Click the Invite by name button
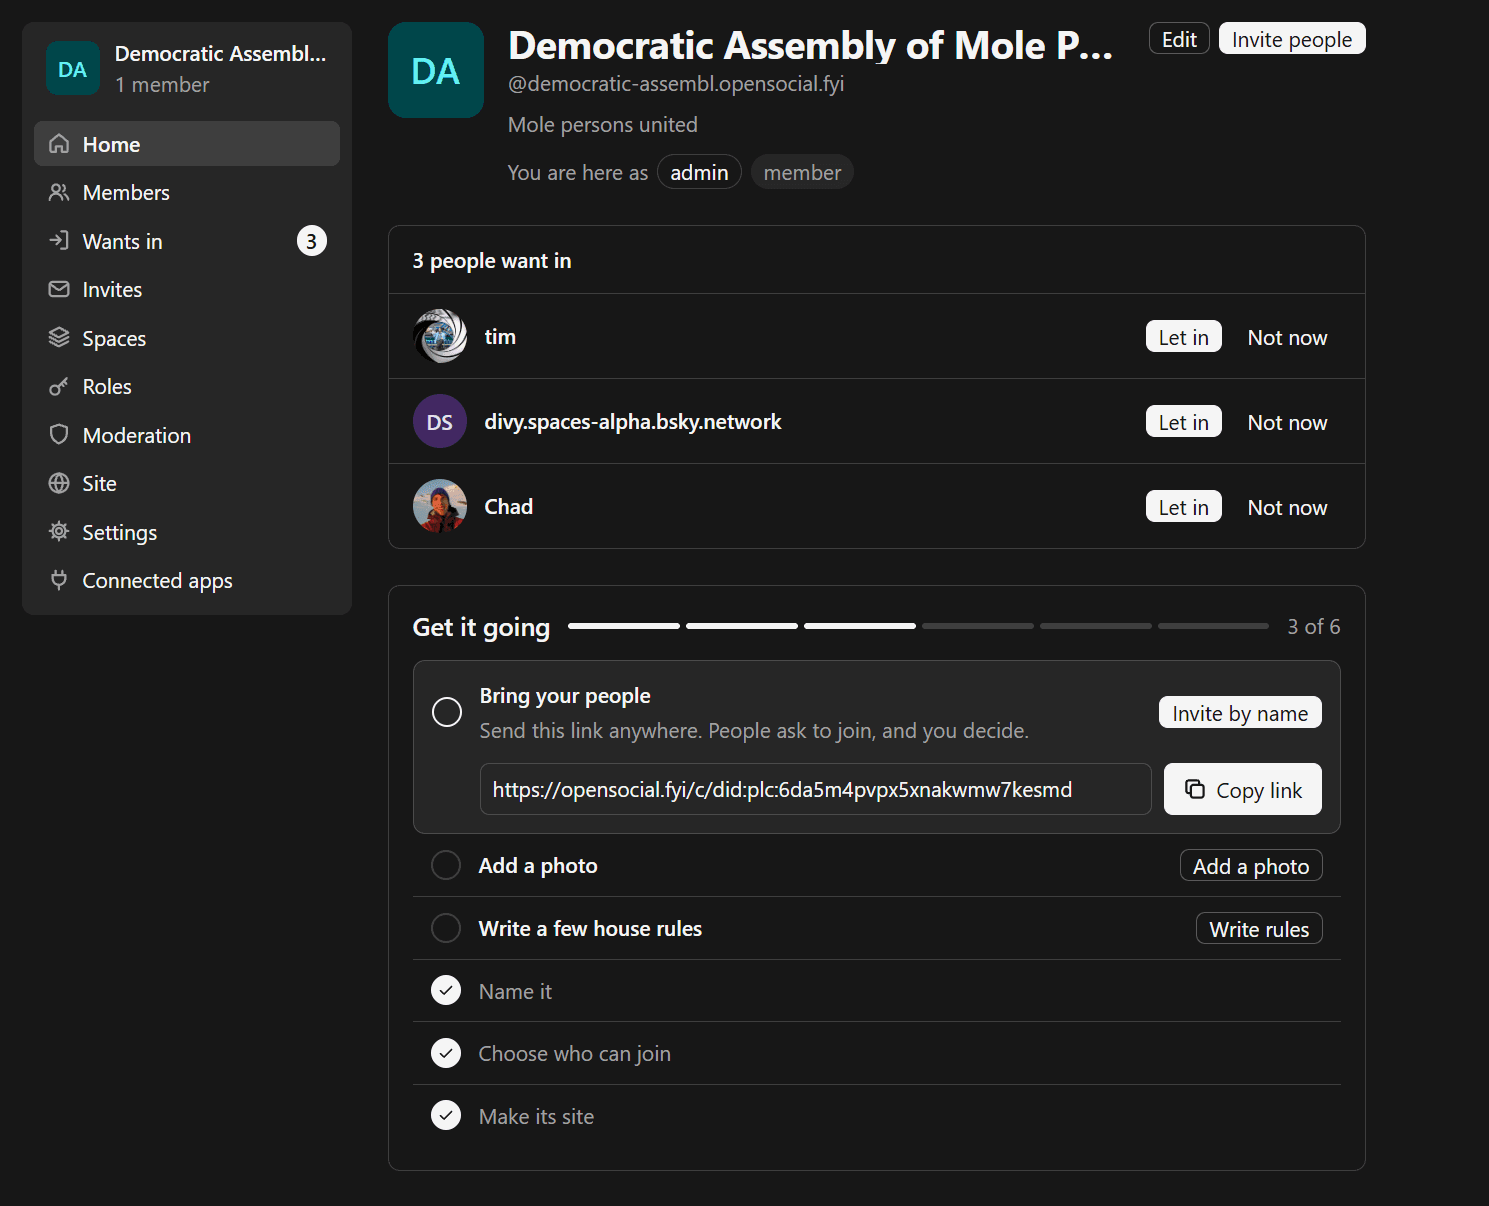Image resolution: width=1489 pixels, height=1206 pixels. (x=1240, y=713)
